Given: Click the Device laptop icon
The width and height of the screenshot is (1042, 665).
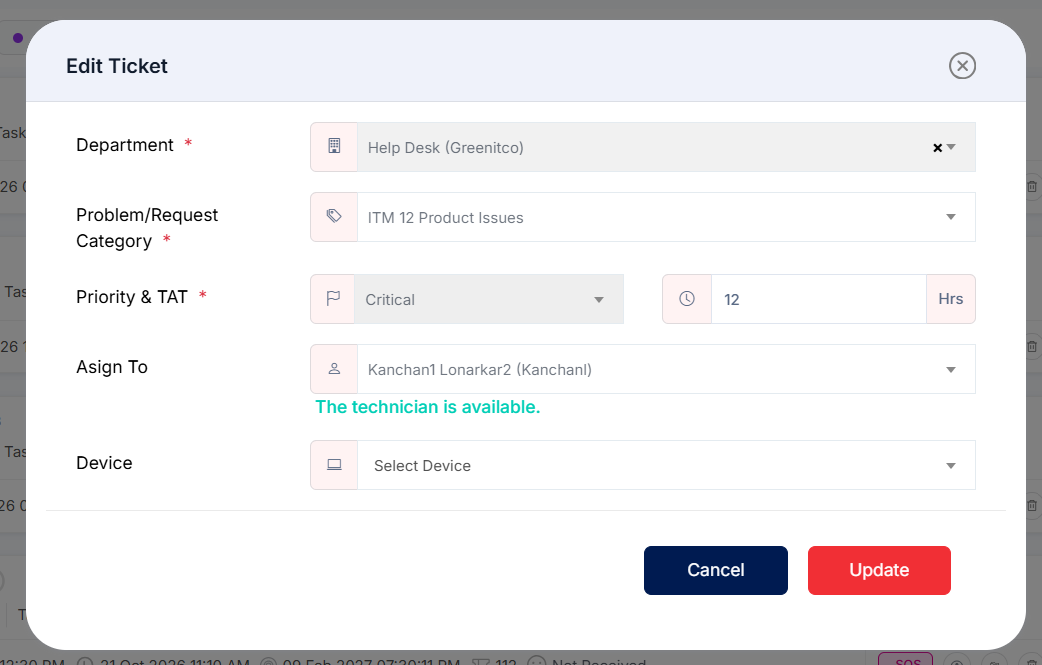Looking at the screenshot, I should (x=334, y=465).
